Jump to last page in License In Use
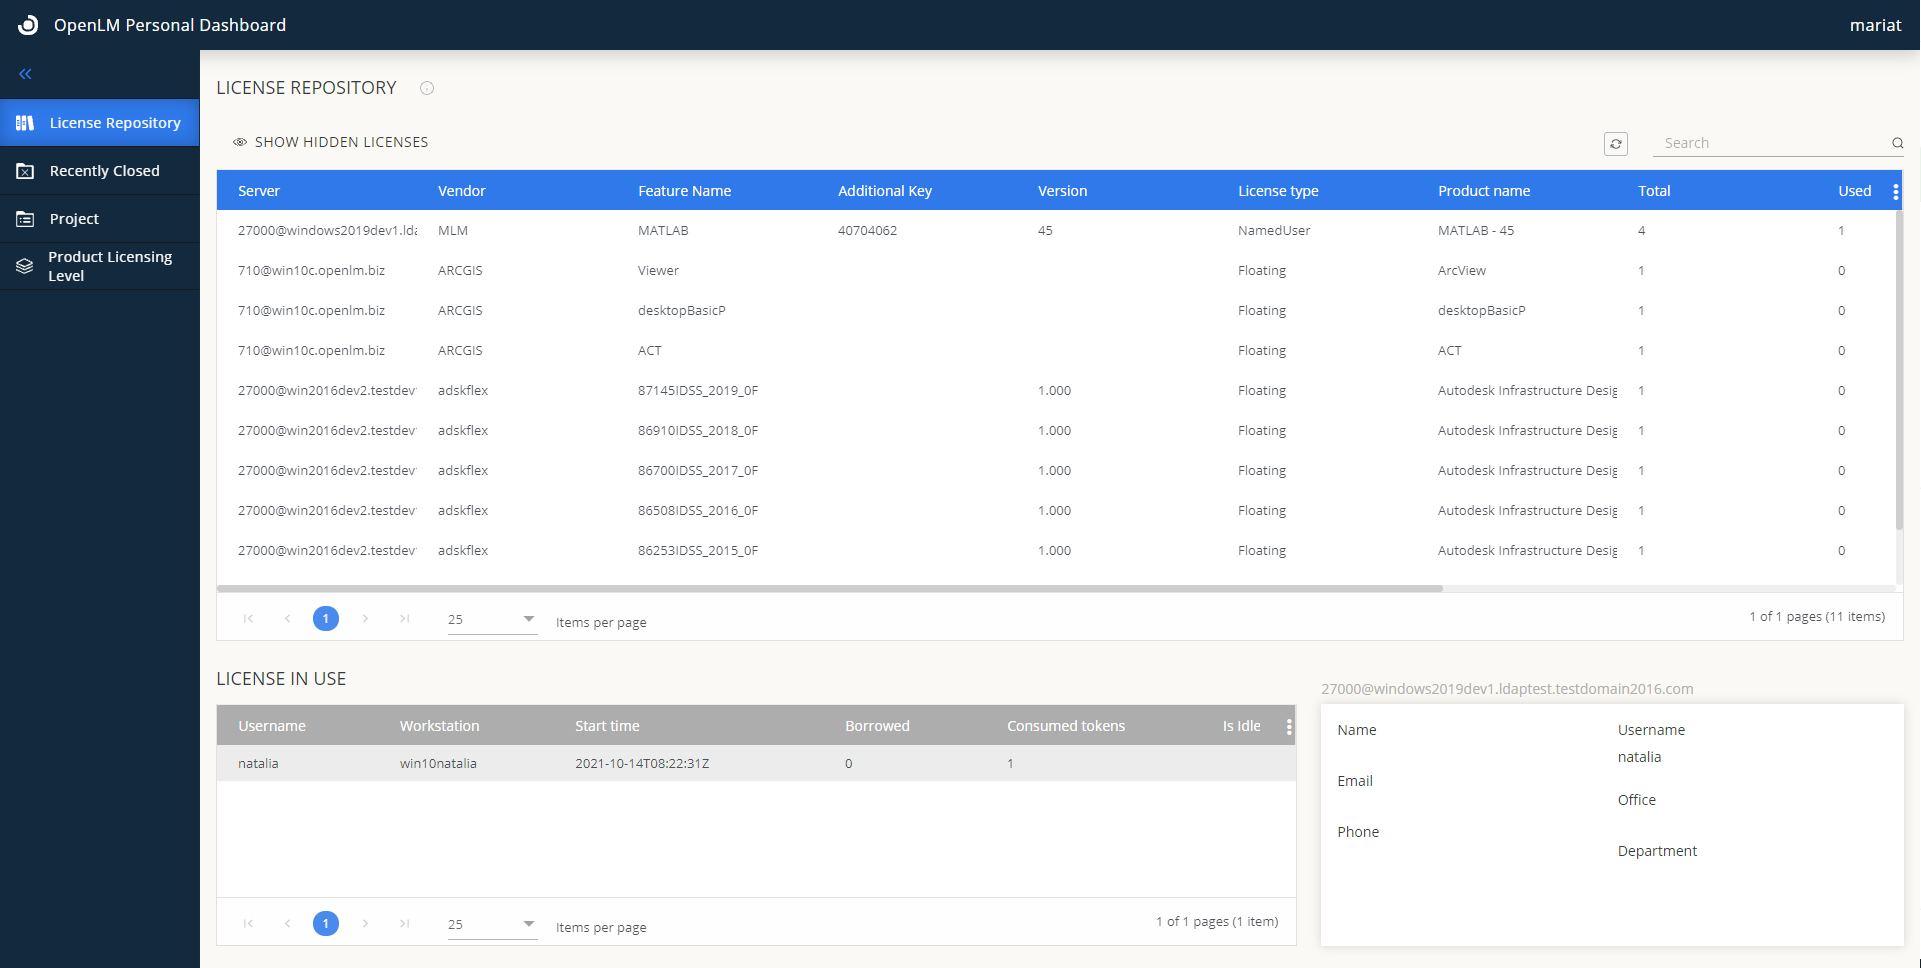This screenshot has height=968, width=1921. [x=404, y=924]
